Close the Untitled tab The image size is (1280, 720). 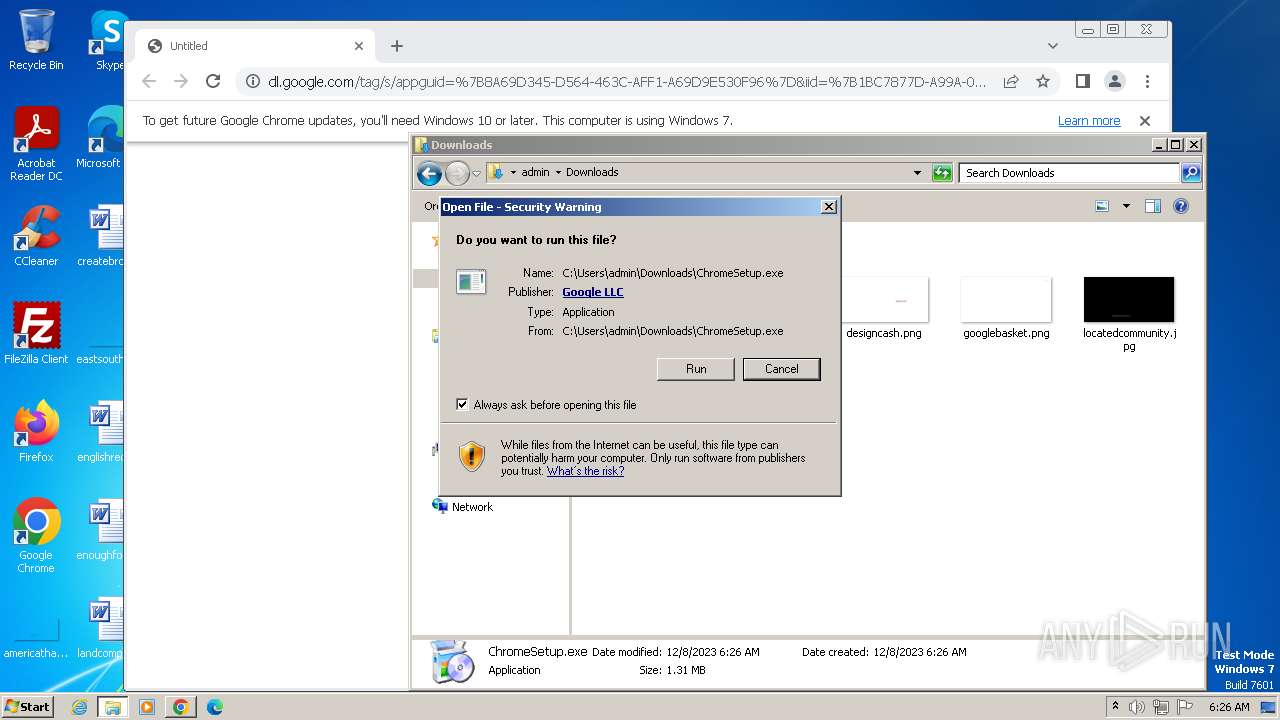click(359, 46)
